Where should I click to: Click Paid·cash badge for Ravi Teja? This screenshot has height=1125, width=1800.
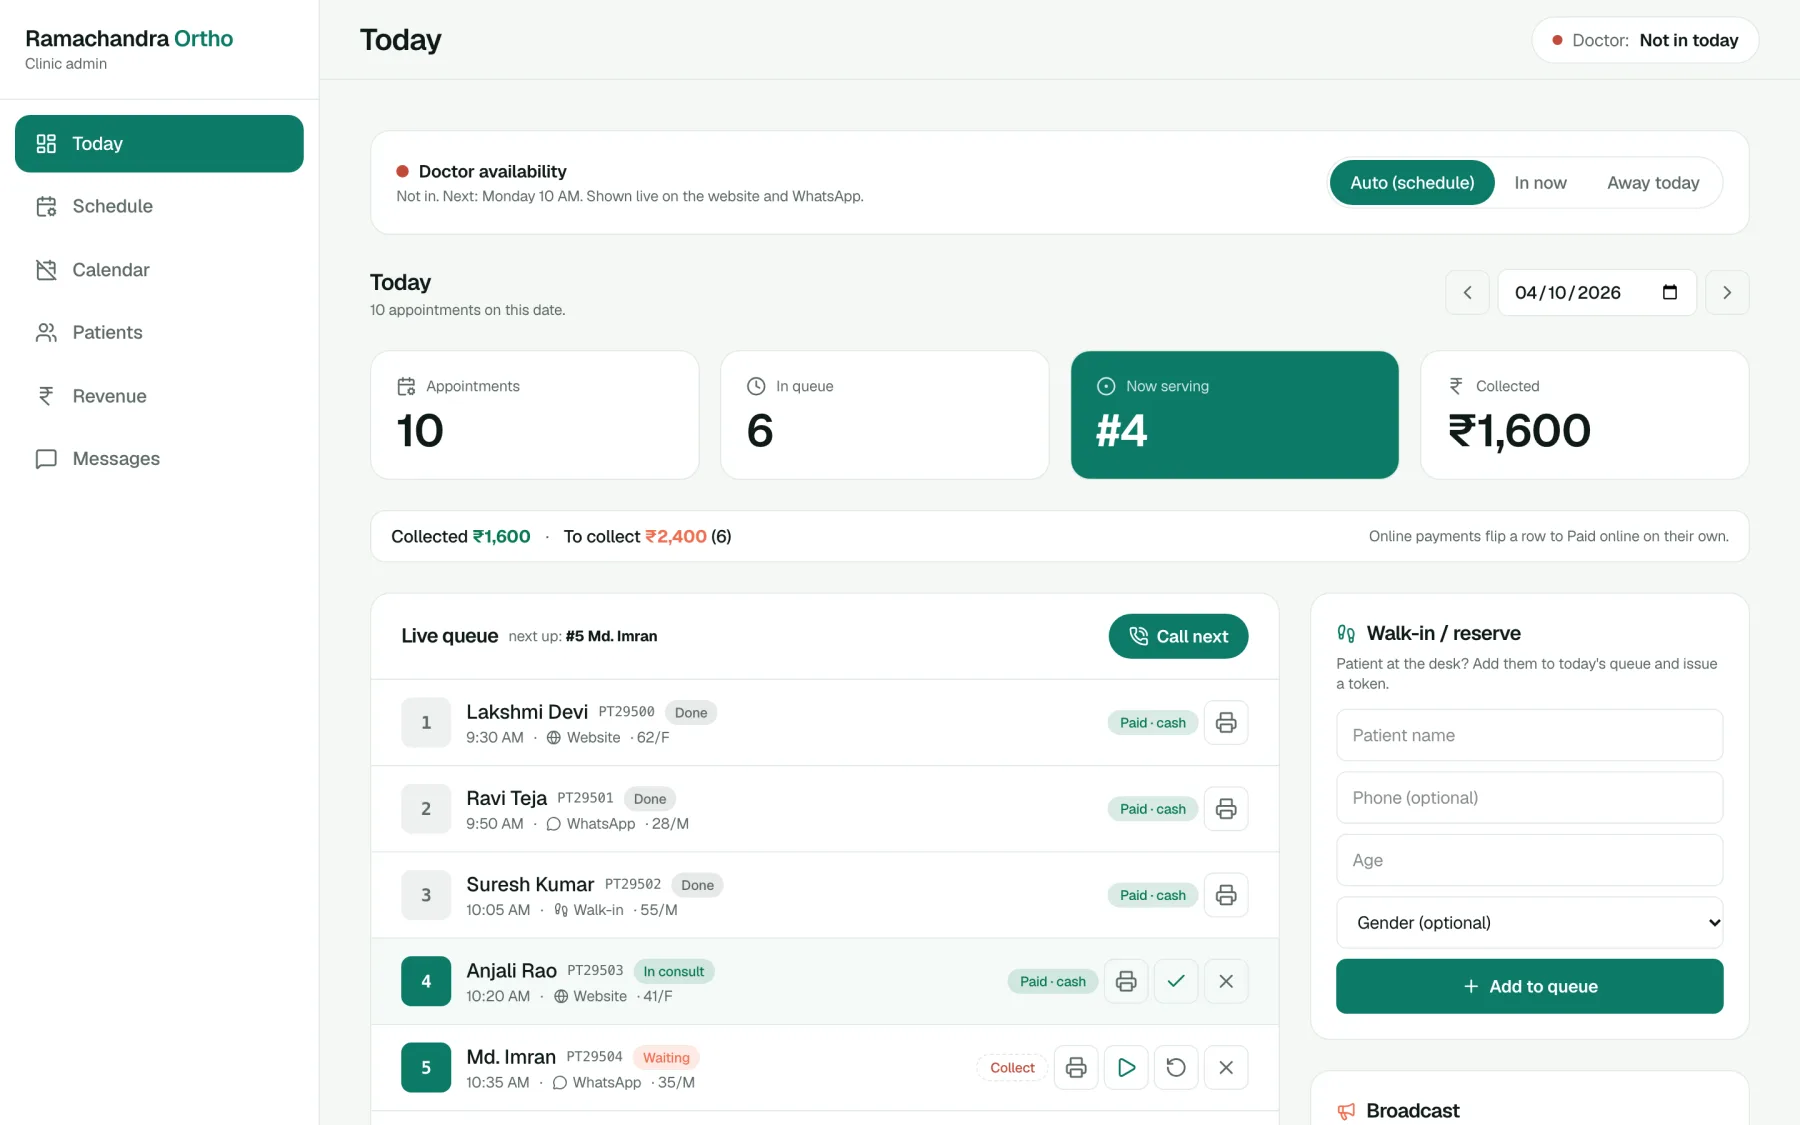pyautogui.click(x=1152, y=809)
